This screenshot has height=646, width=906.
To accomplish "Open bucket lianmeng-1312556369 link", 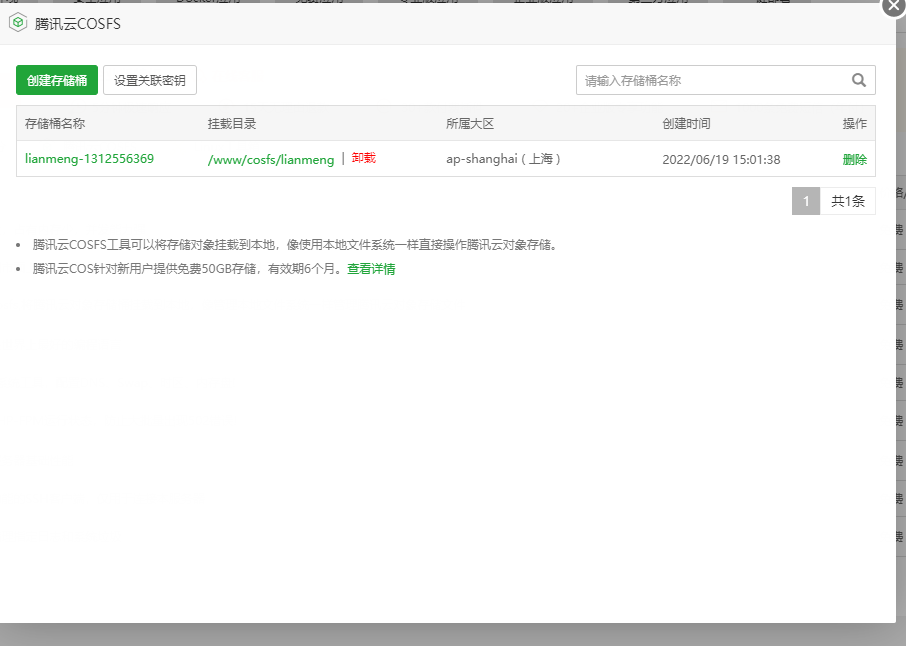I will tap(90, 158).
